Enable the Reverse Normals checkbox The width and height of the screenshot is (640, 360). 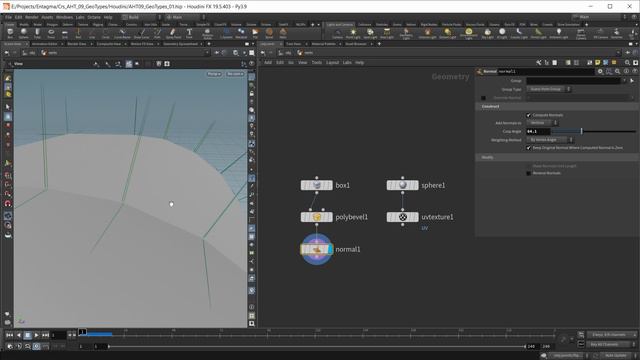tap(529, 173)
